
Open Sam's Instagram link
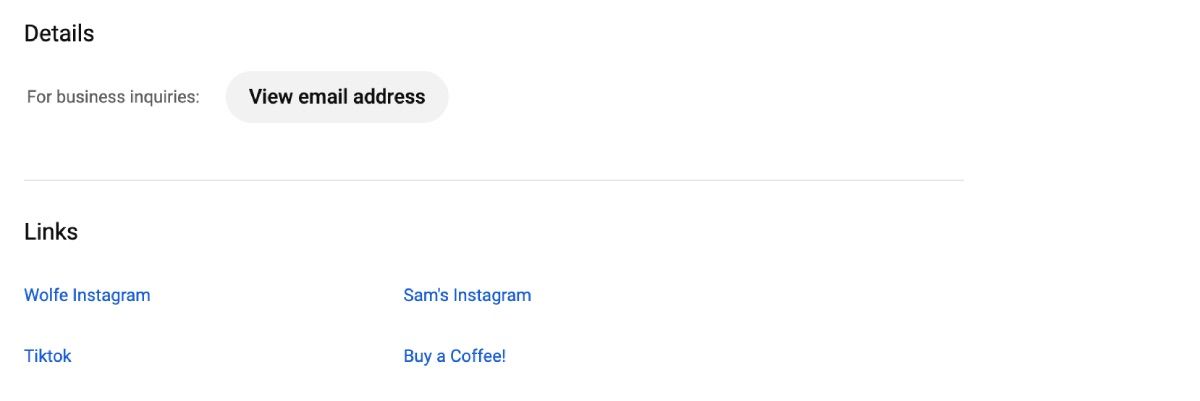coord(467,295)
